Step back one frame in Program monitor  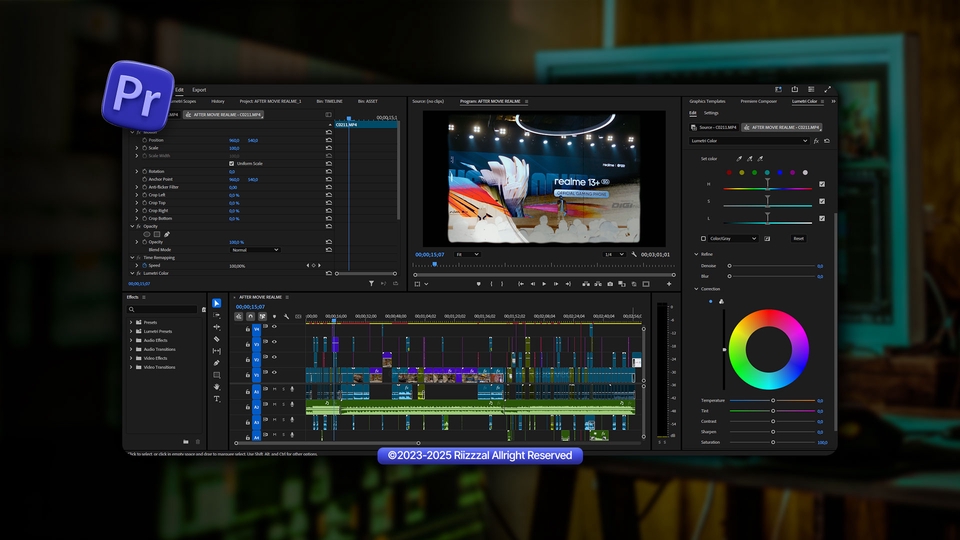532,284
